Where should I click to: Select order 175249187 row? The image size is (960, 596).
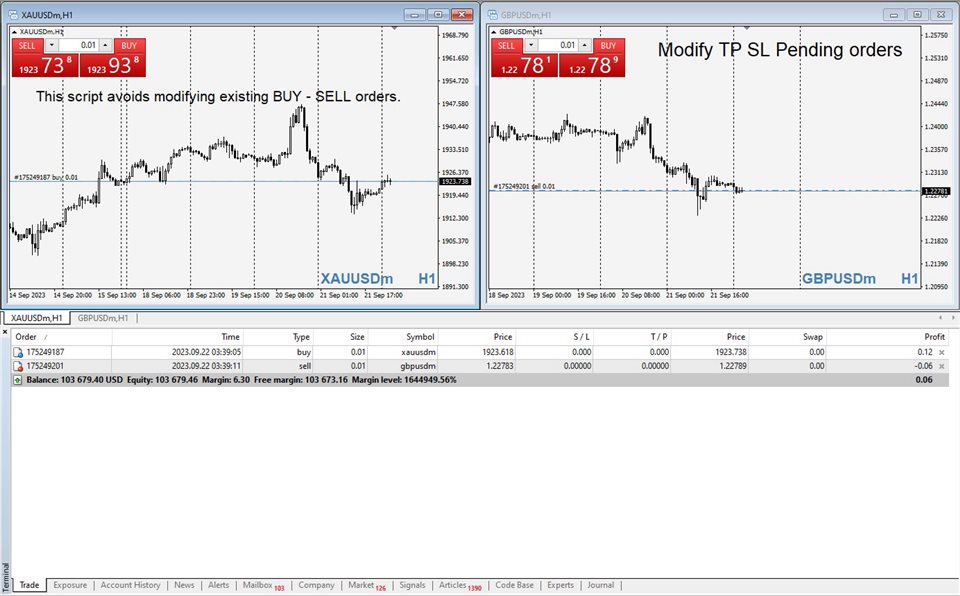click(x=480, y=352)
